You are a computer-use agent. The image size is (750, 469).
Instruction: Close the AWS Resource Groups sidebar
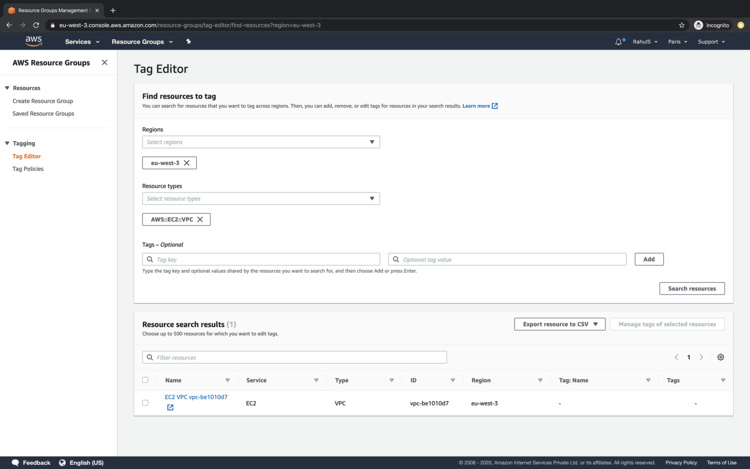(105, 63)
